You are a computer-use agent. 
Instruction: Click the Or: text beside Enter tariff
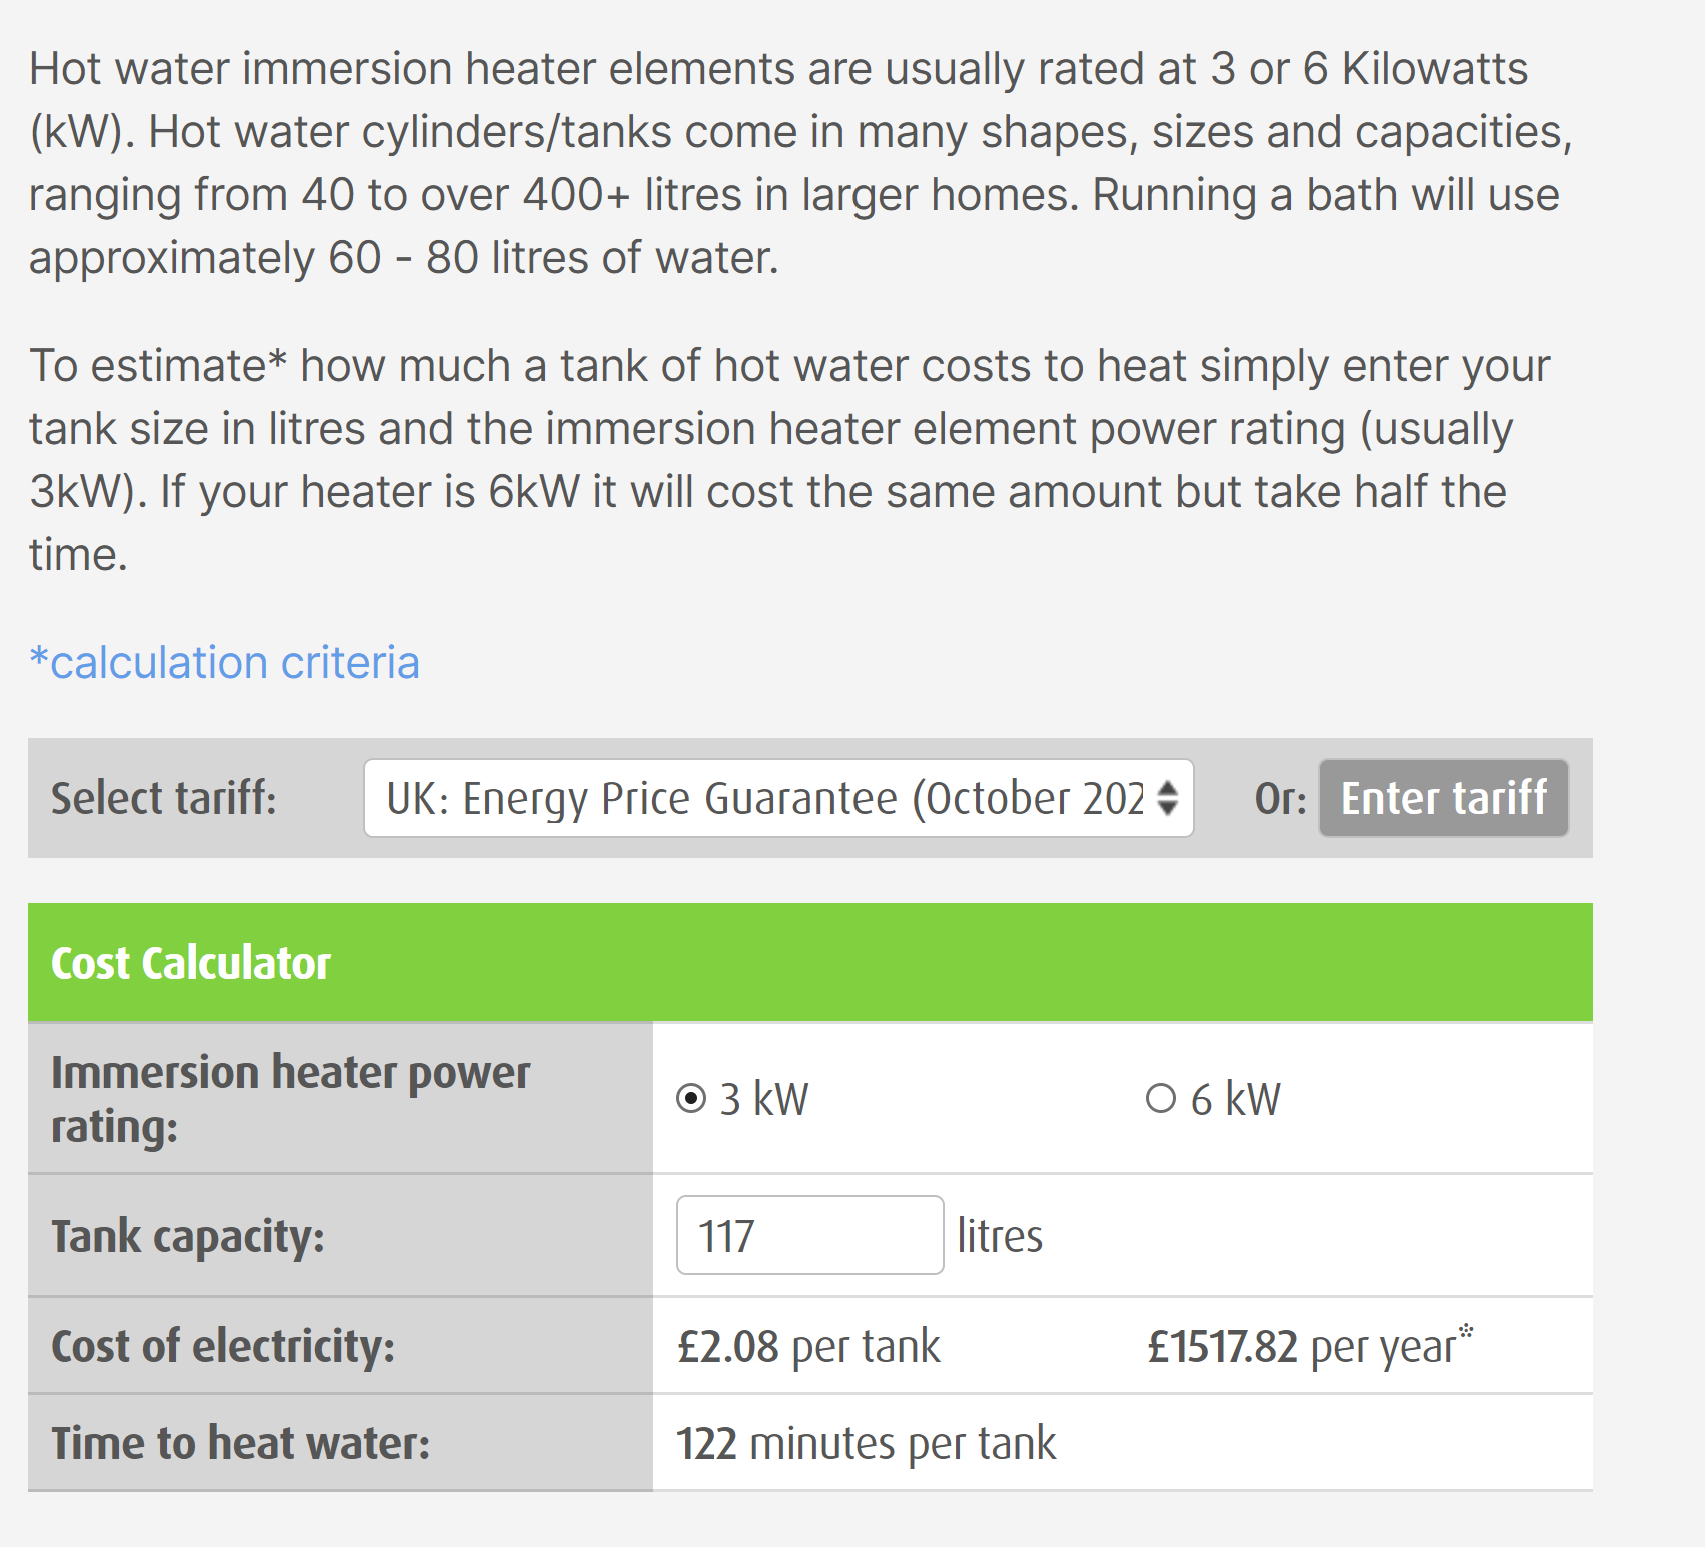(x=1280, y=799)
